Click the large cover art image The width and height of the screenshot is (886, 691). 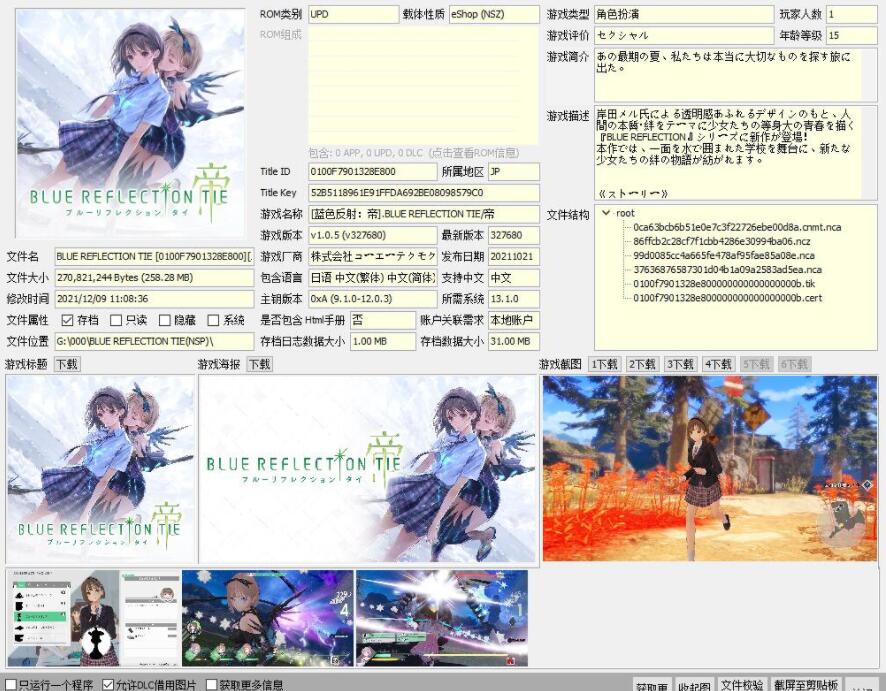[131, 123]
